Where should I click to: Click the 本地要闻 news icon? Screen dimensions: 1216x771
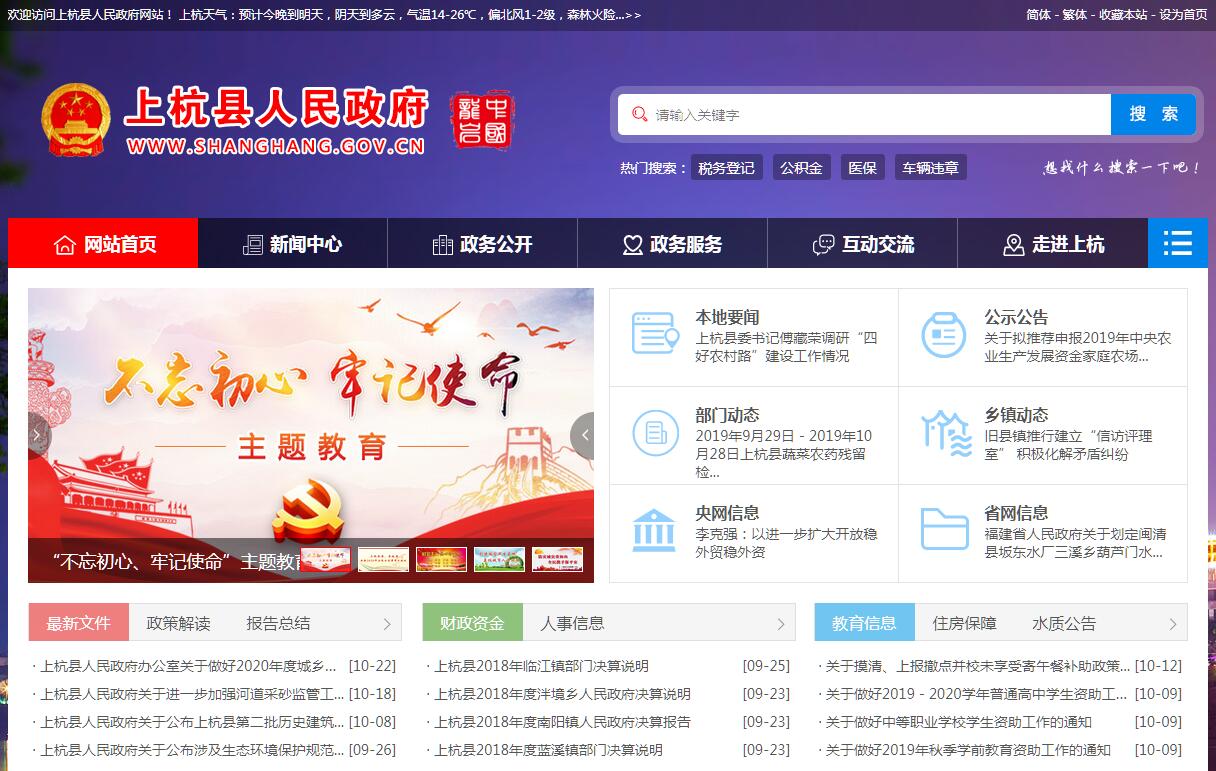tap(654, 334)
